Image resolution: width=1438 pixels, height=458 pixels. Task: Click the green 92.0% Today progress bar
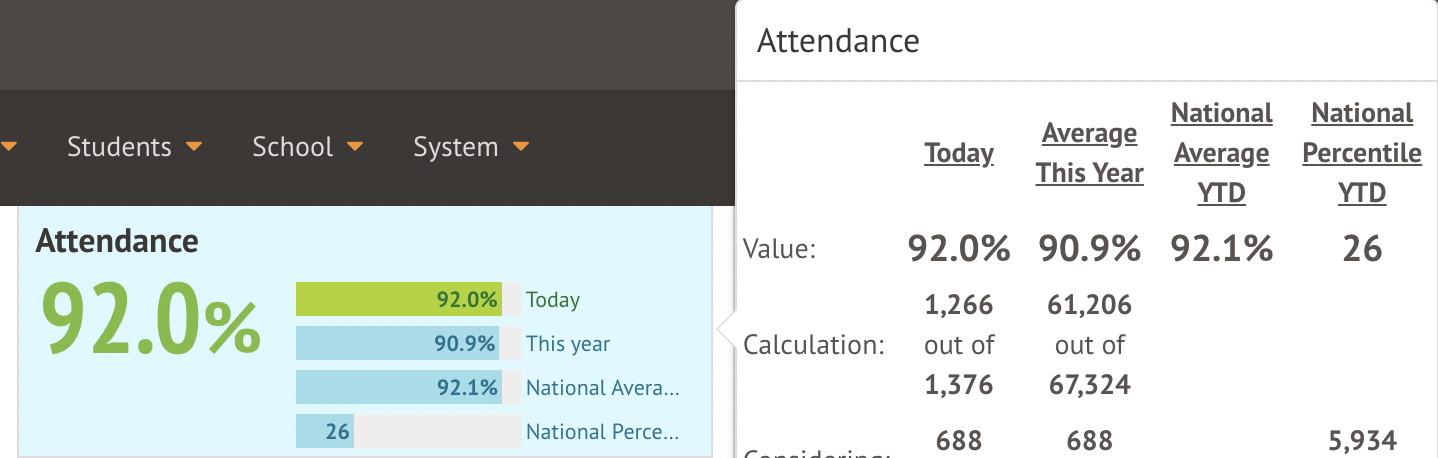click(398, 299)
